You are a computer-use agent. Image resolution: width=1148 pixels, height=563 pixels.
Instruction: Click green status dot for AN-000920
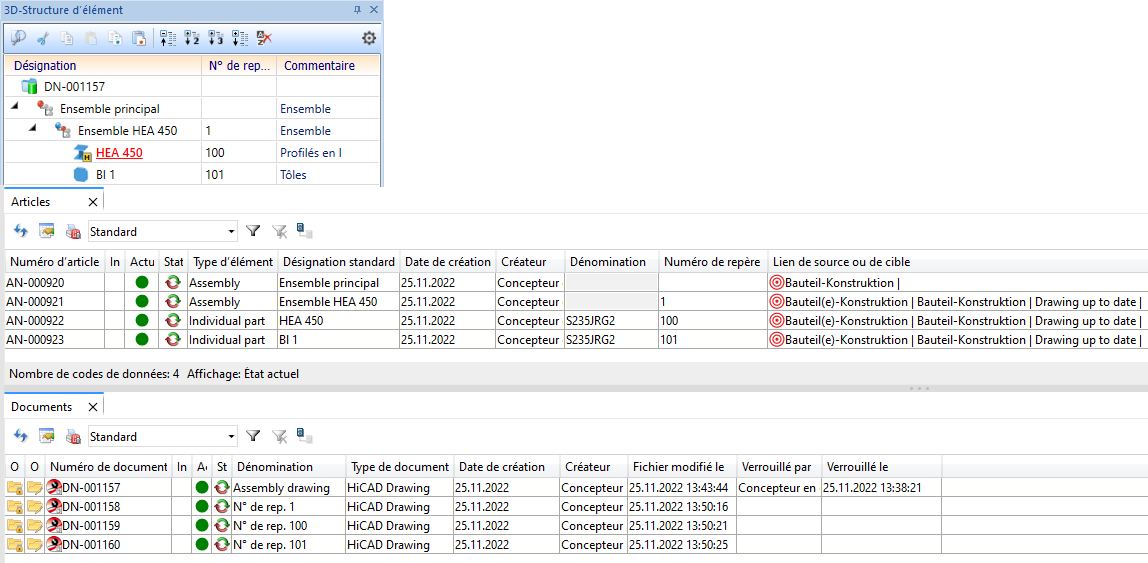(x=142, y=283)
